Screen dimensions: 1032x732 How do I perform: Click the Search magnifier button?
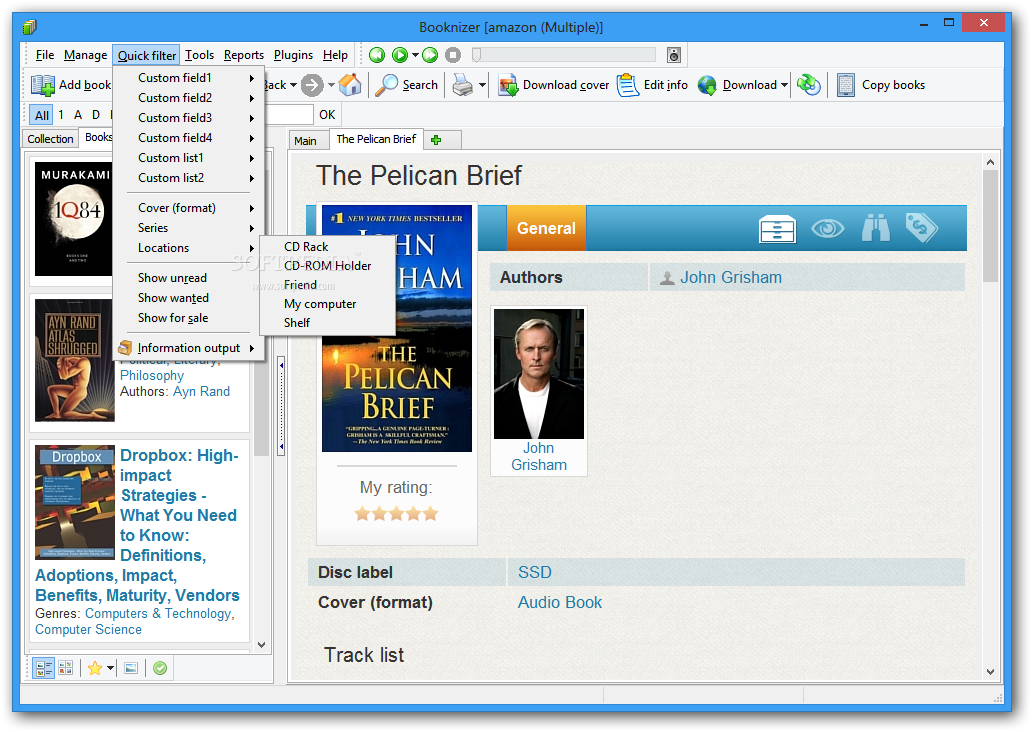point(407,85)
